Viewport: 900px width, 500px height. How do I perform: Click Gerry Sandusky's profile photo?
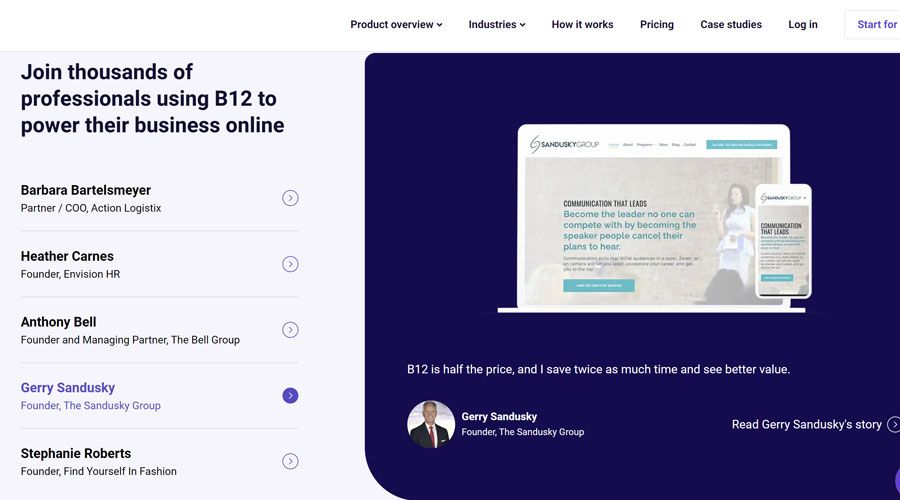pos(431,424)
